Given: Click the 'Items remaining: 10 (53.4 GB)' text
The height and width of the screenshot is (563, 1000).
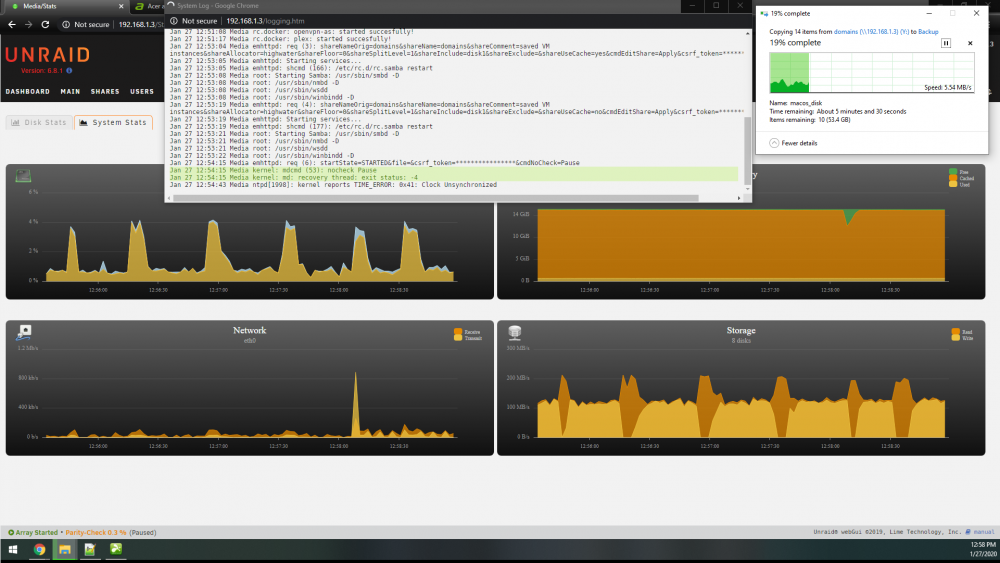Looking at the screenshot, I should 809,120.
